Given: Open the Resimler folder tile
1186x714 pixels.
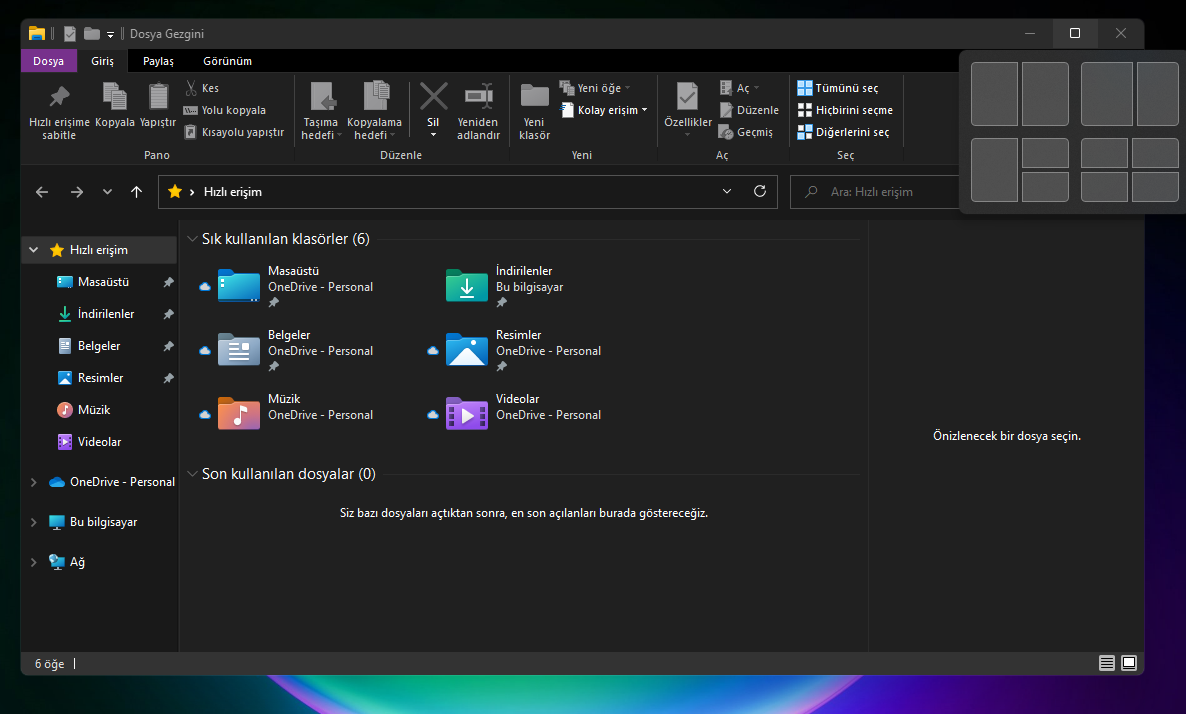Looking at the screenshot, I should [514, 350].
